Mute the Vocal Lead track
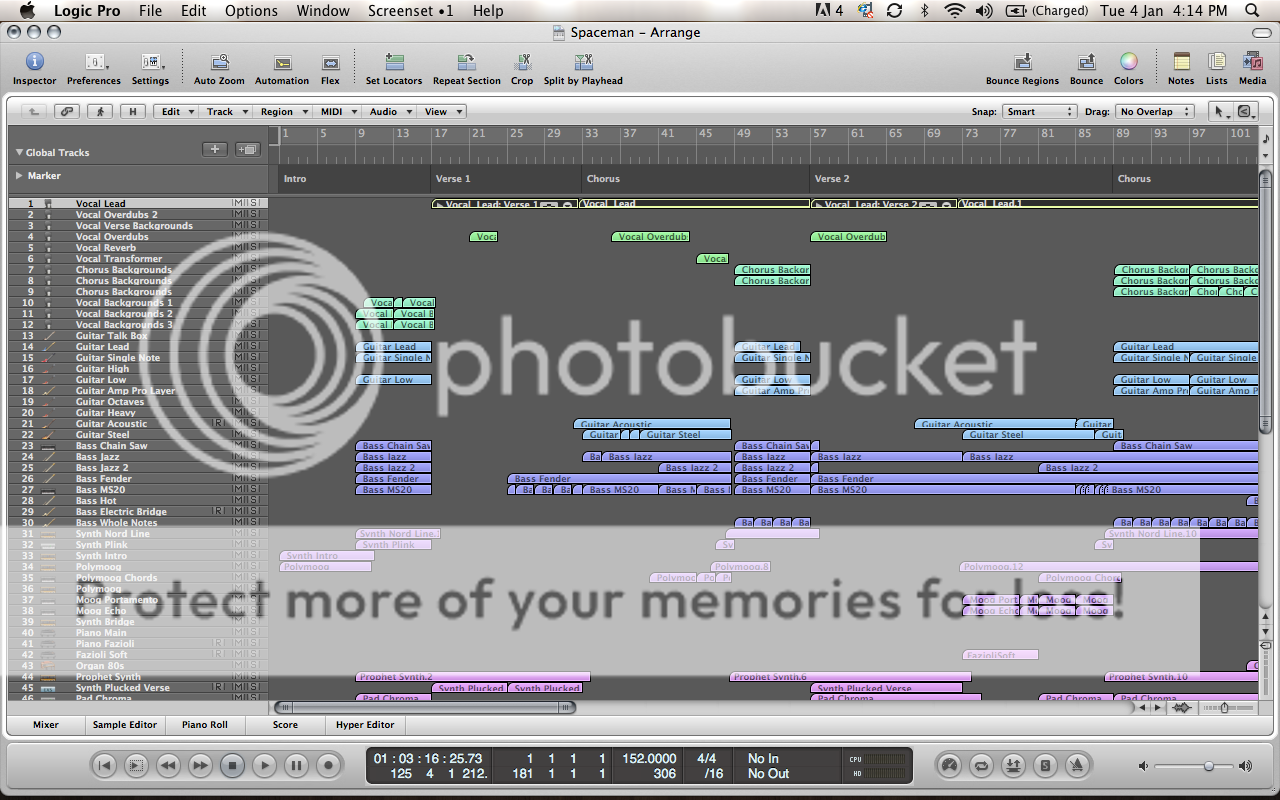The width and height of the screenshot is (1280, 800). 237,203
